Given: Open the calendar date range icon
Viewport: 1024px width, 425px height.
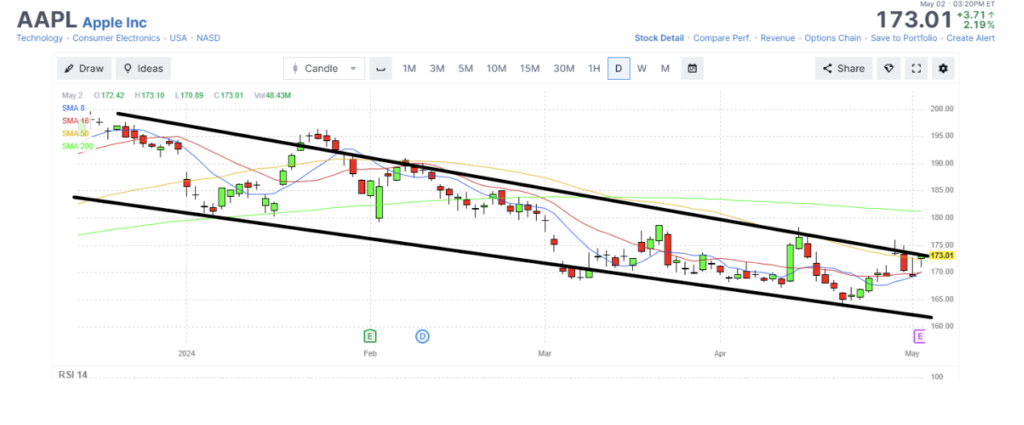Looking at the screenshot, I should click(x=692, y=69).
